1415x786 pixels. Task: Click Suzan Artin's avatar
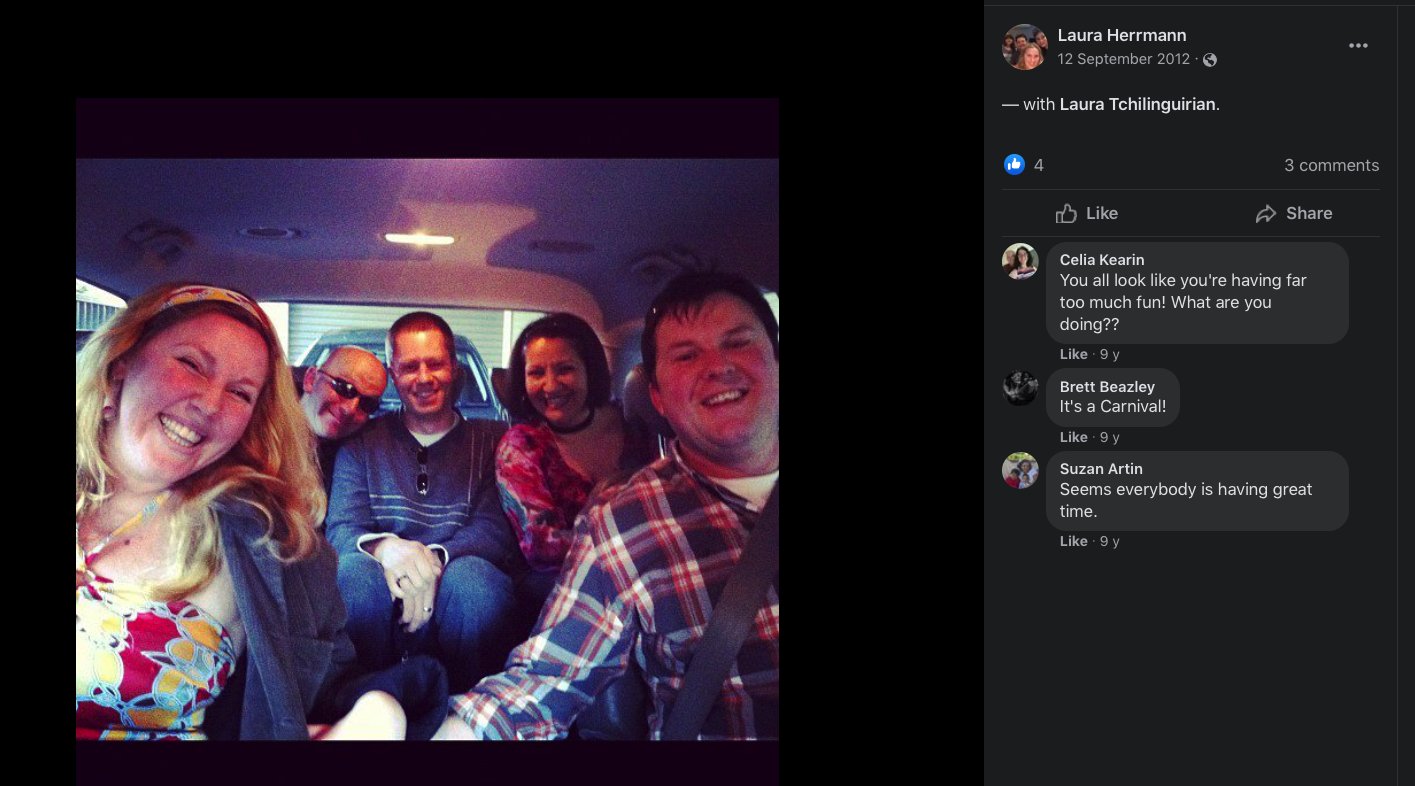click(1020, 470)
